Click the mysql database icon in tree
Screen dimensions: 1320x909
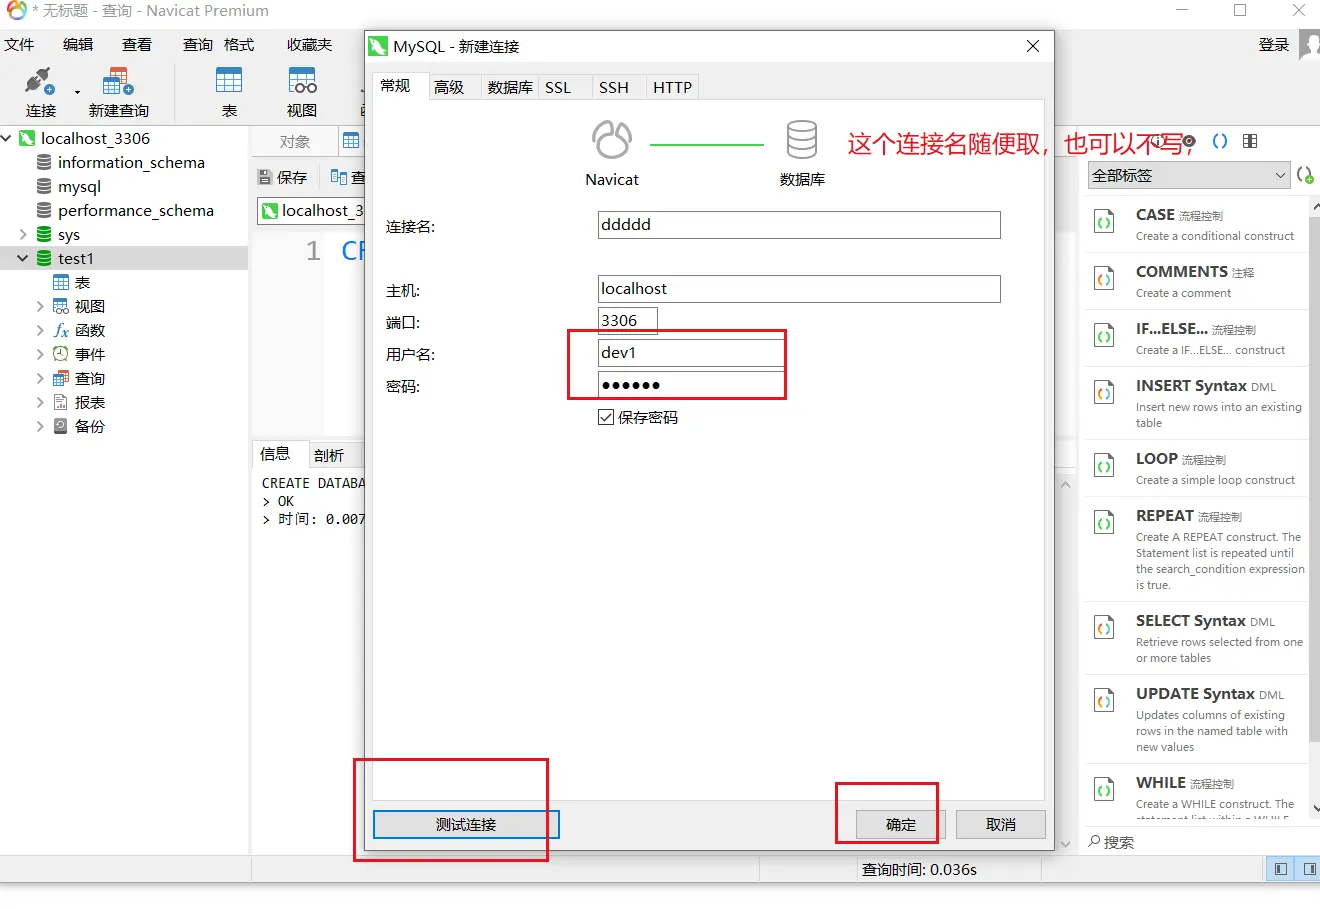pos(44,186)
